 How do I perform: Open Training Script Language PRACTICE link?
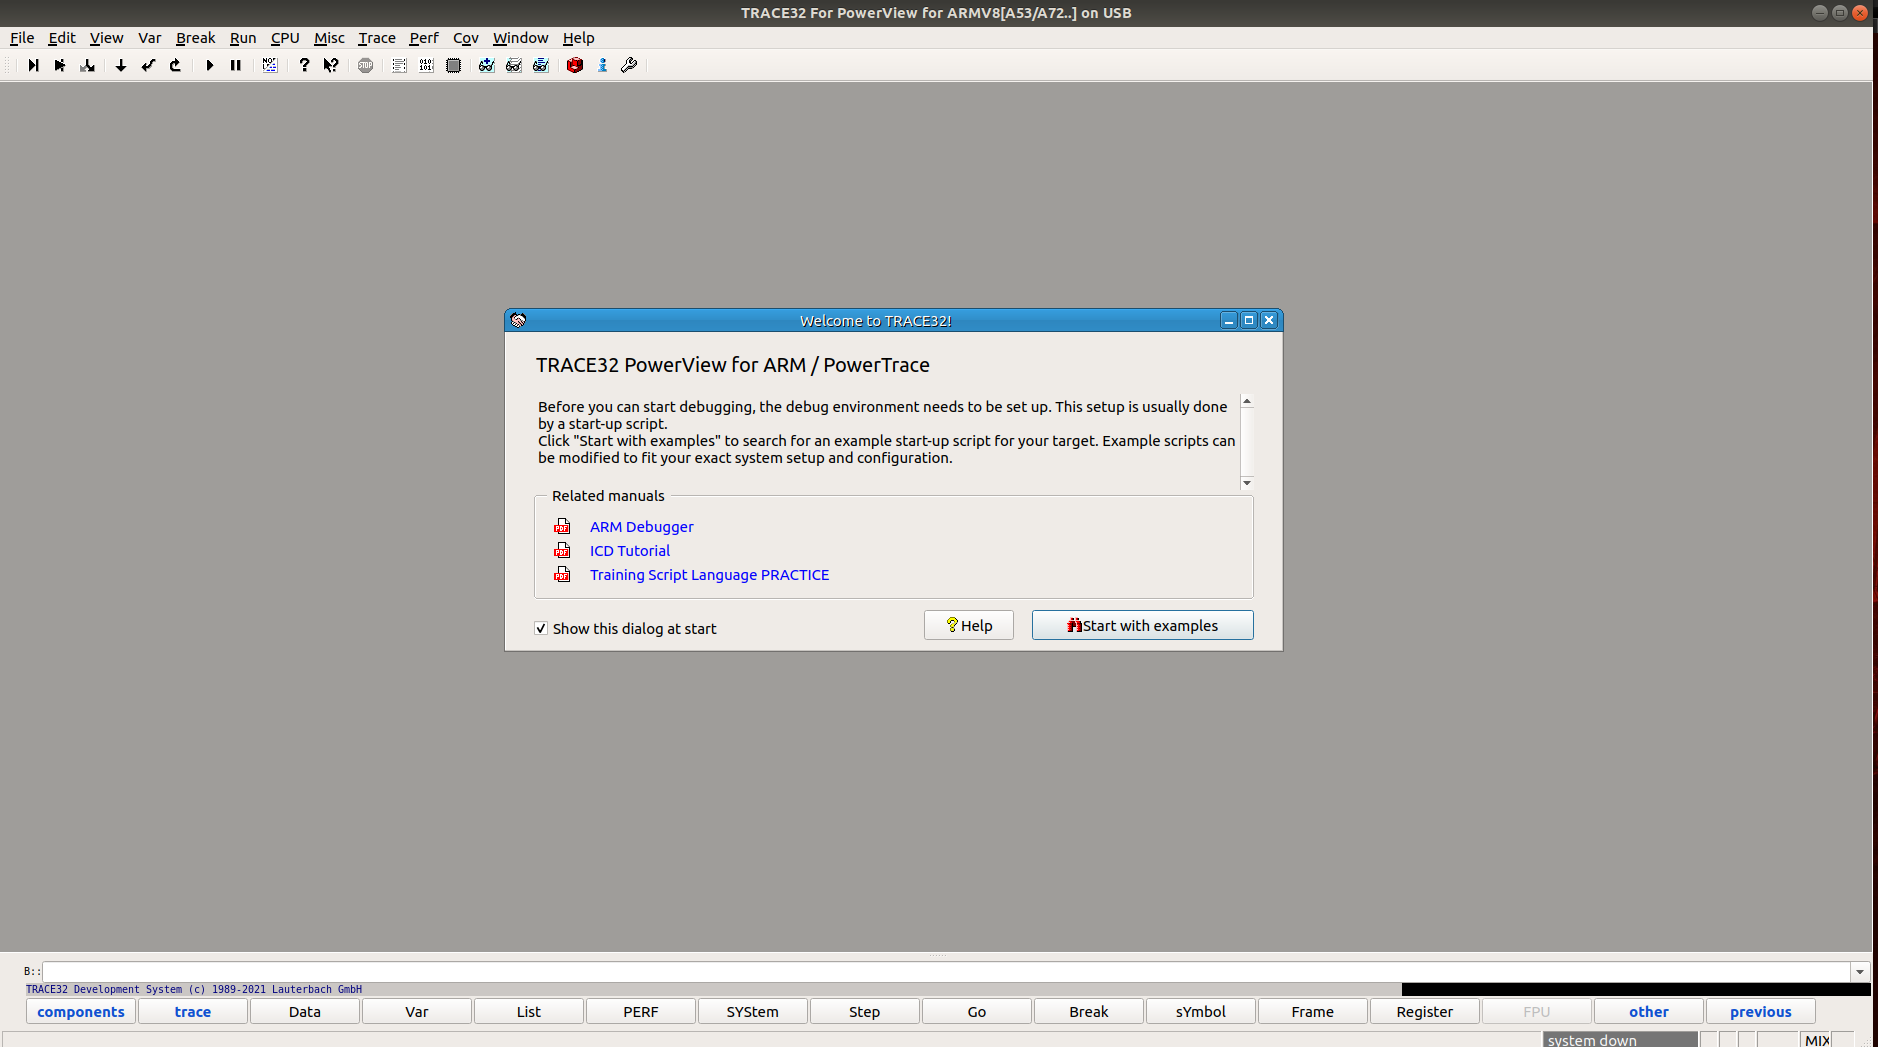click(709, 575)
